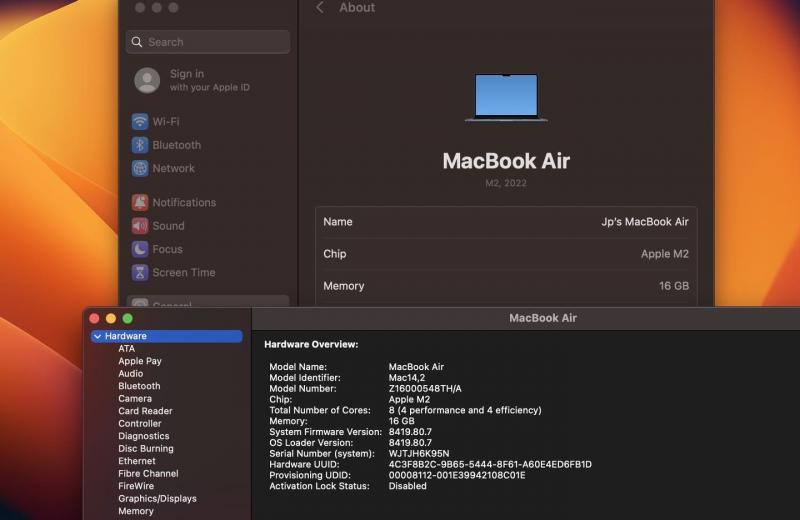Go back using the chevron beside About
This screenshot has height=520, width=800.
tap(320, 8)
